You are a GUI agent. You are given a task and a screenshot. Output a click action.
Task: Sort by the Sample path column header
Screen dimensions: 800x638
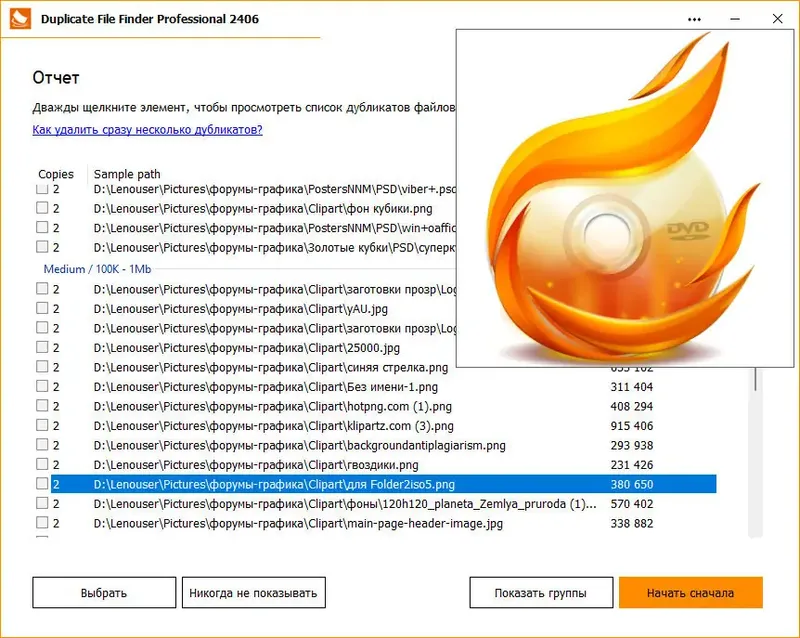tap(127, 174)
